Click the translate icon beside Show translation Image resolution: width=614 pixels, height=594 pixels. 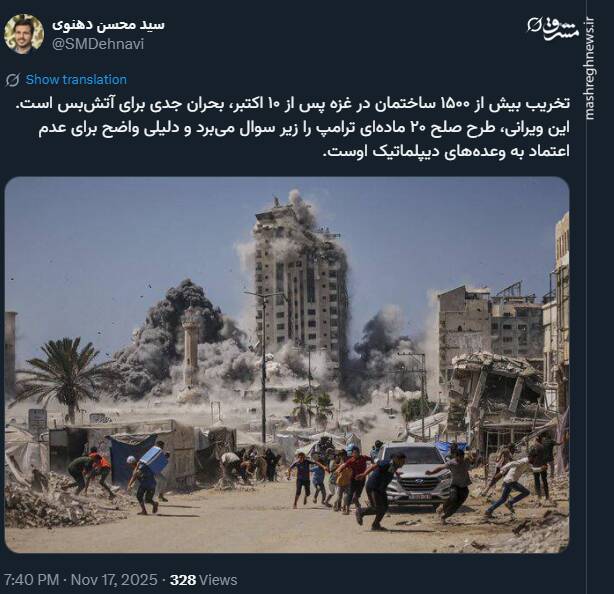tap(13, 80)
